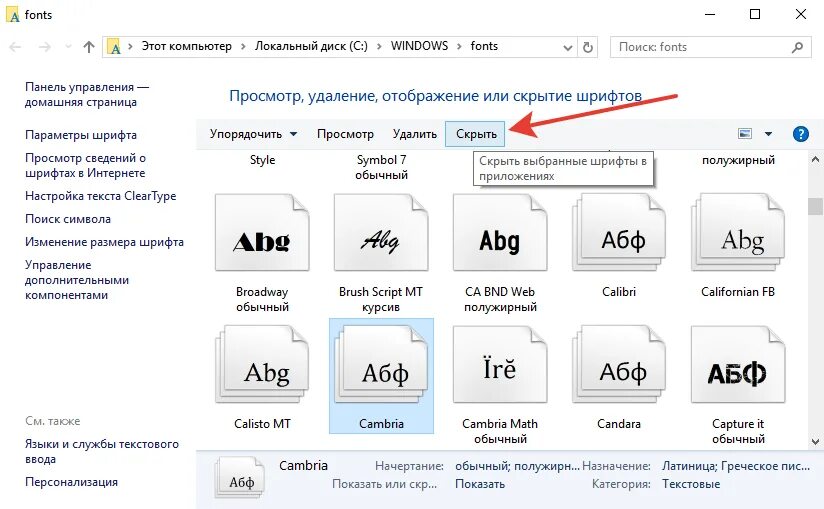Screen dimensions: 824x509
Task: Expand the view options dropdown arrow
Action: [768, 134]
